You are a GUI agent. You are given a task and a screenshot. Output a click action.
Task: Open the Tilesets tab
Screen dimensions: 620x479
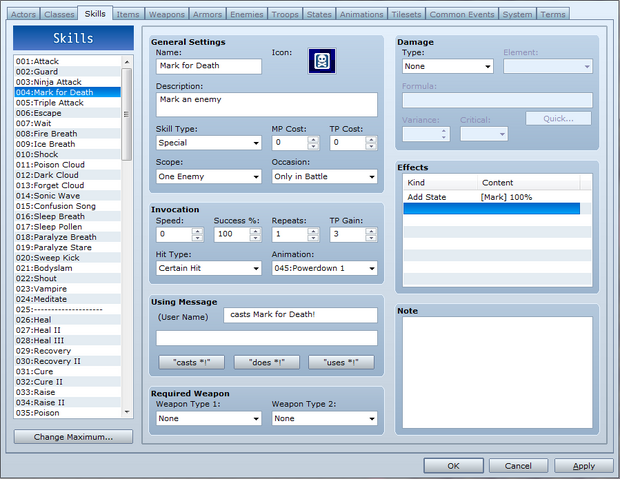point(406,14)
